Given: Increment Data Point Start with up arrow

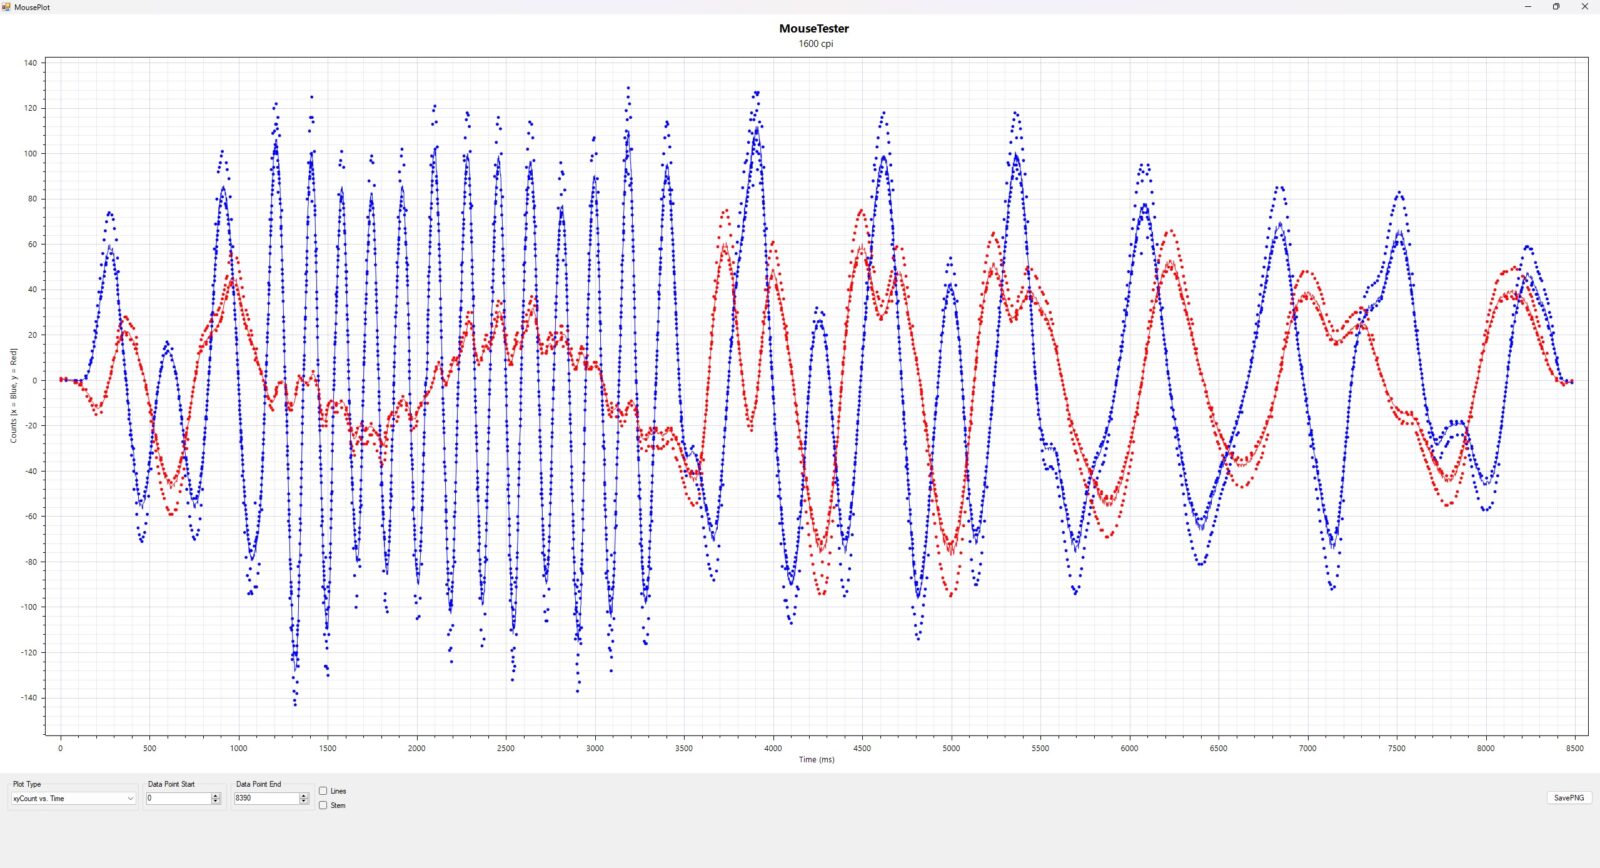Looking at the screenshot, I should [x=216, y=796].
